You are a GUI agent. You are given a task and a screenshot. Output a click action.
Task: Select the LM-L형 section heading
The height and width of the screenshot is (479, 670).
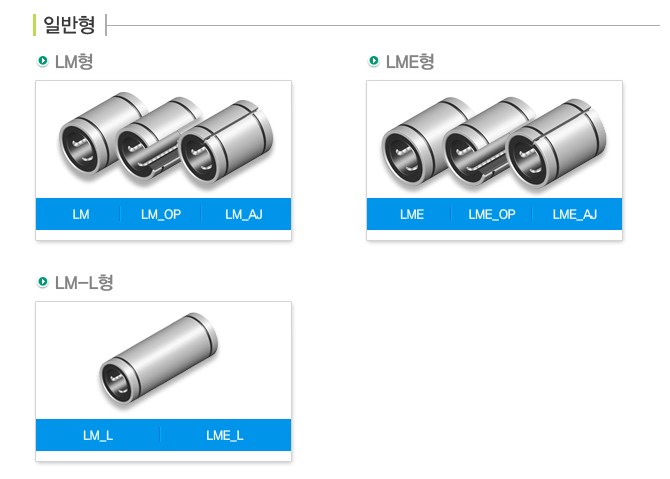pyautogui.click(x=84, y=282)
